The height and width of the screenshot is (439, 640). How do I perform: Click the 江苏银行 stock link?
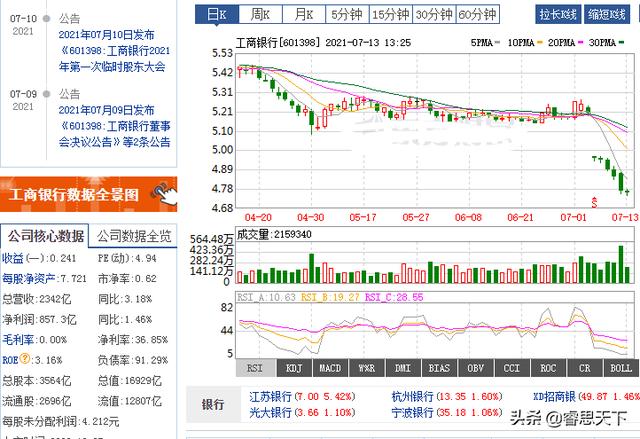coord(271,396)
